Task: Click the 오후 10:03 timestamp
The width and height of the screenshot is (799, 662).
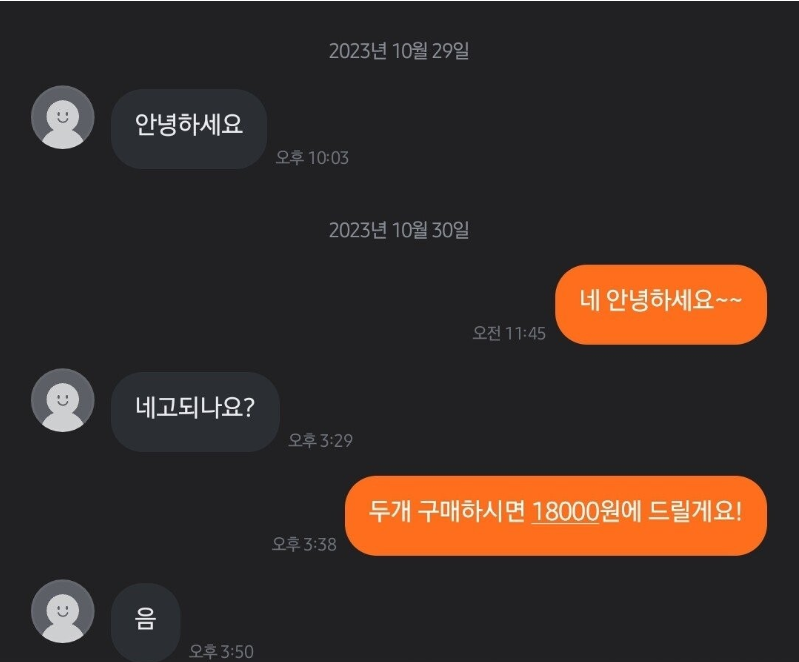Action: [312, 157]
